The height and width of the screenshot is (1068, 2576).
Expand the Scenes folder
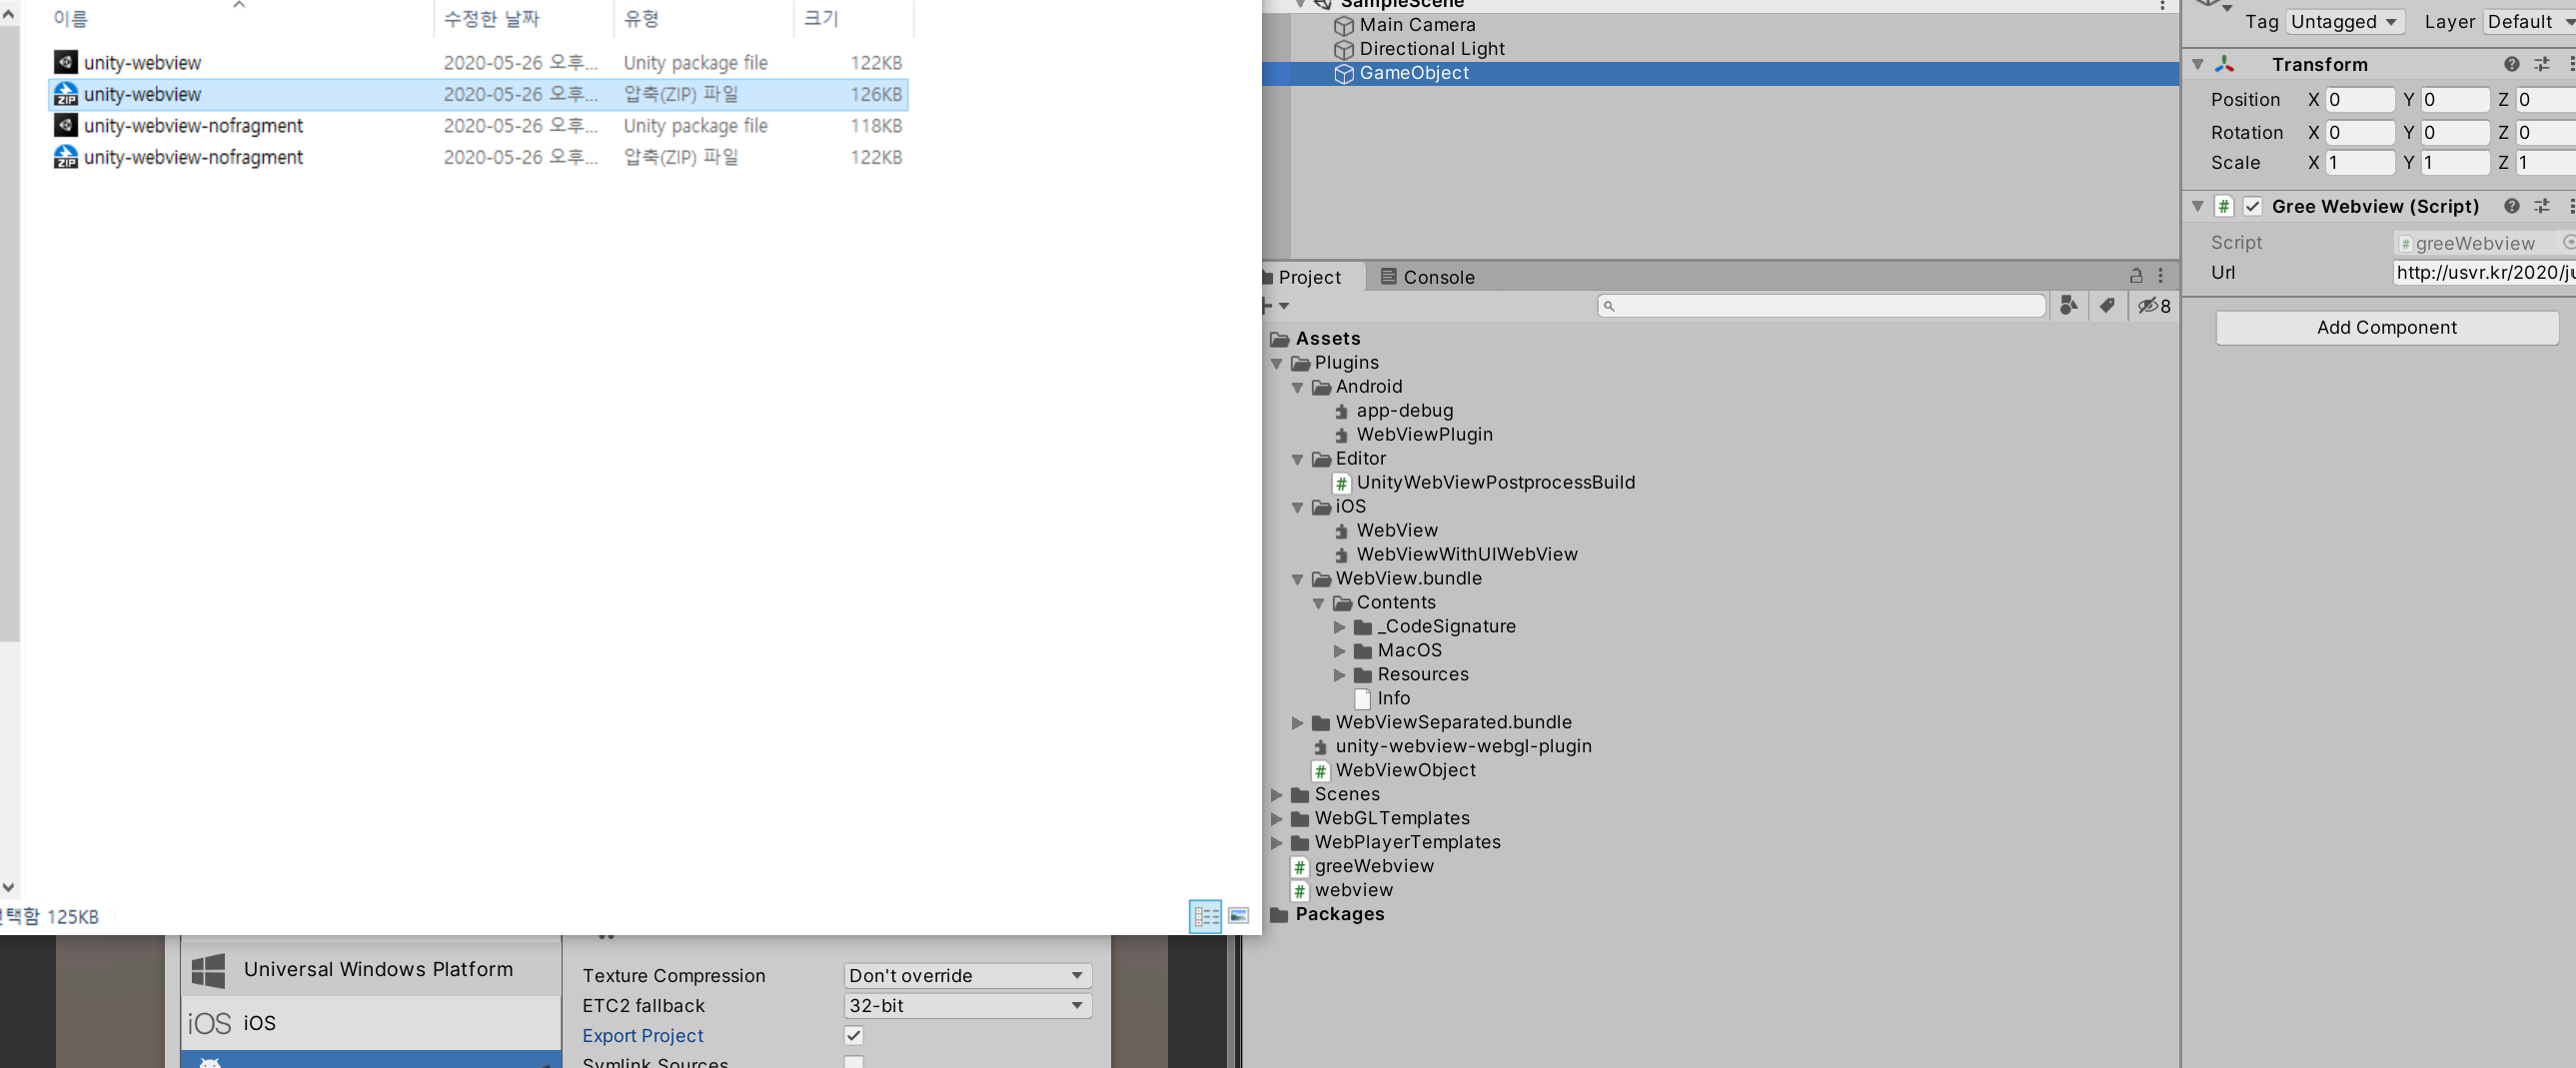1277,794
